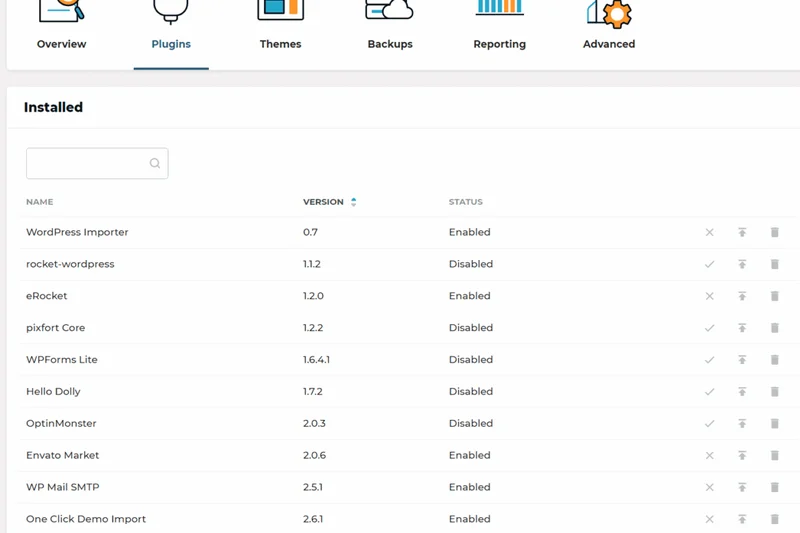Update WordPress Importer plugin icon

click(742, 233)
